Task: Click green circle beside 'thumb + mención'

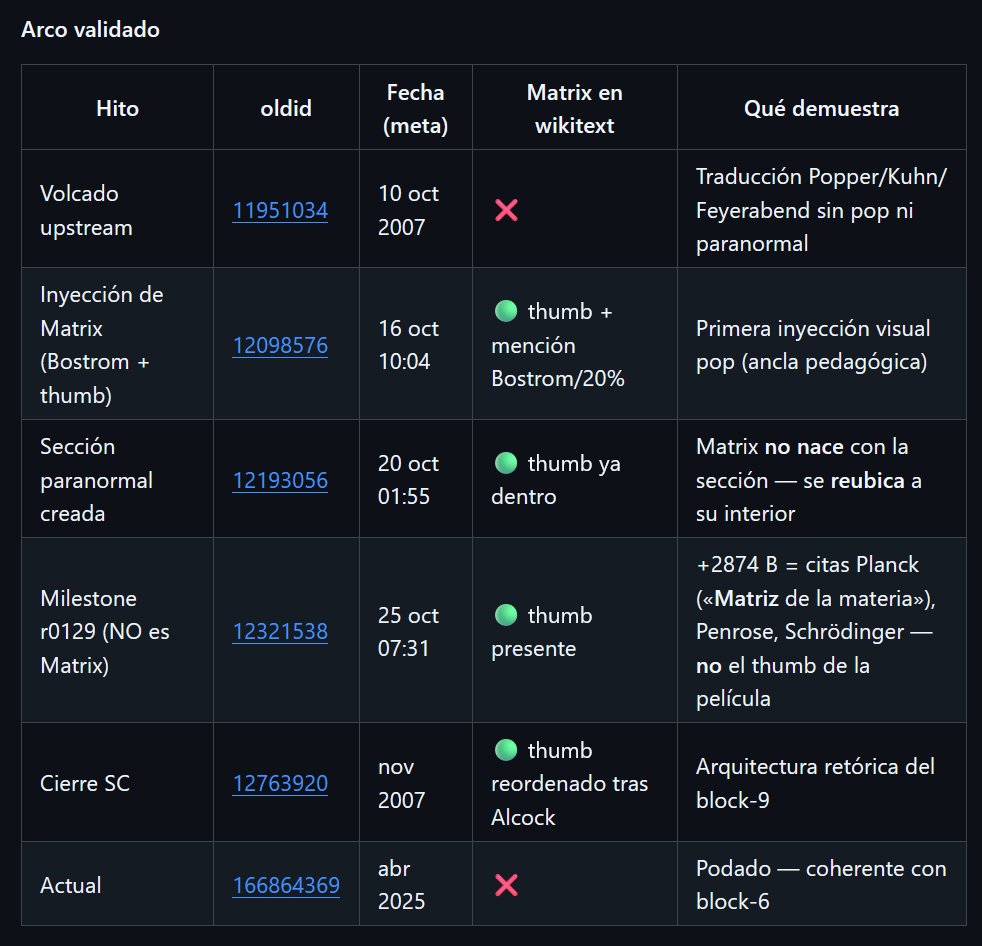Action: (506, 311)
